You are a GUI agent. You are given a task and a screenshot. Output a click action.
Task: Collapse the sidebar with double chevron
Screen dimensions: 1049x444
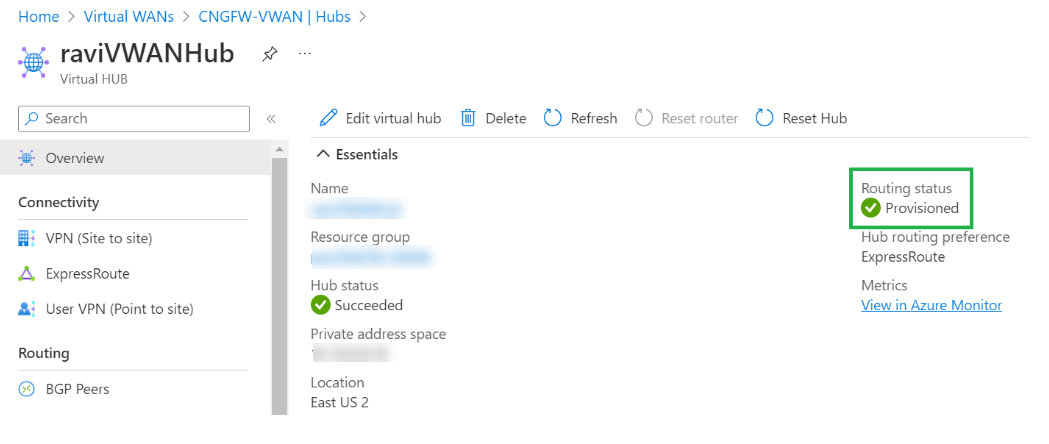[x=270, y=119]
